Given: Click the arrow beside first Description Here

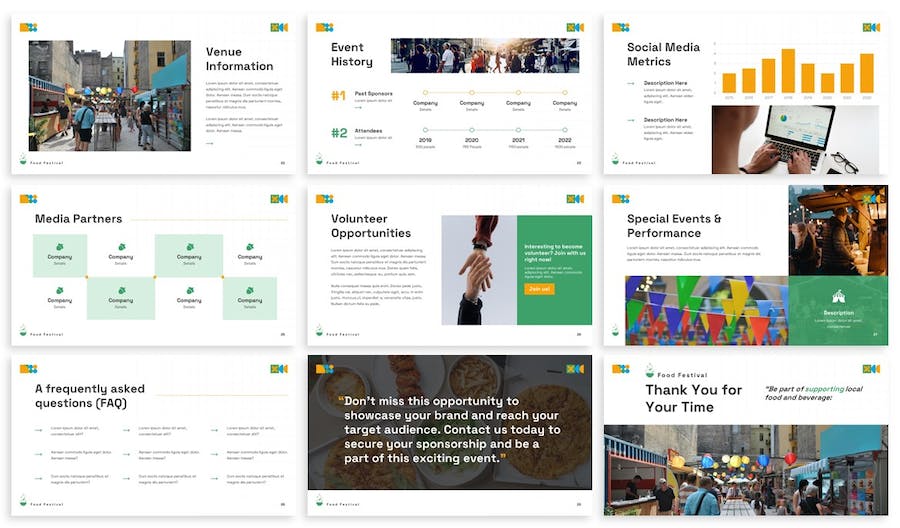Looking at the screenshot, I should 631,83.
